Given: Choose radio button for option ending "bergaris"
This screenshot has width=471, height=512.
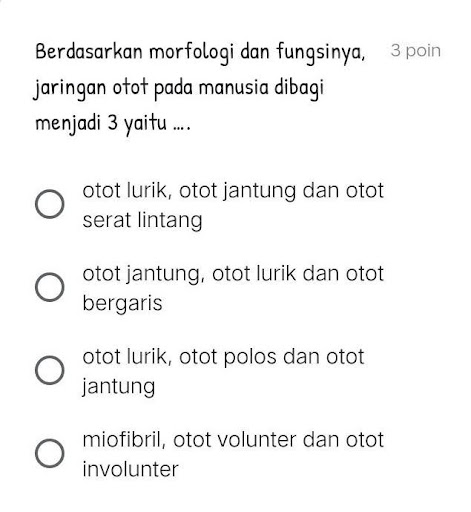Looking at the screenshot, I should pyautogui.click(x=50, y=287).
